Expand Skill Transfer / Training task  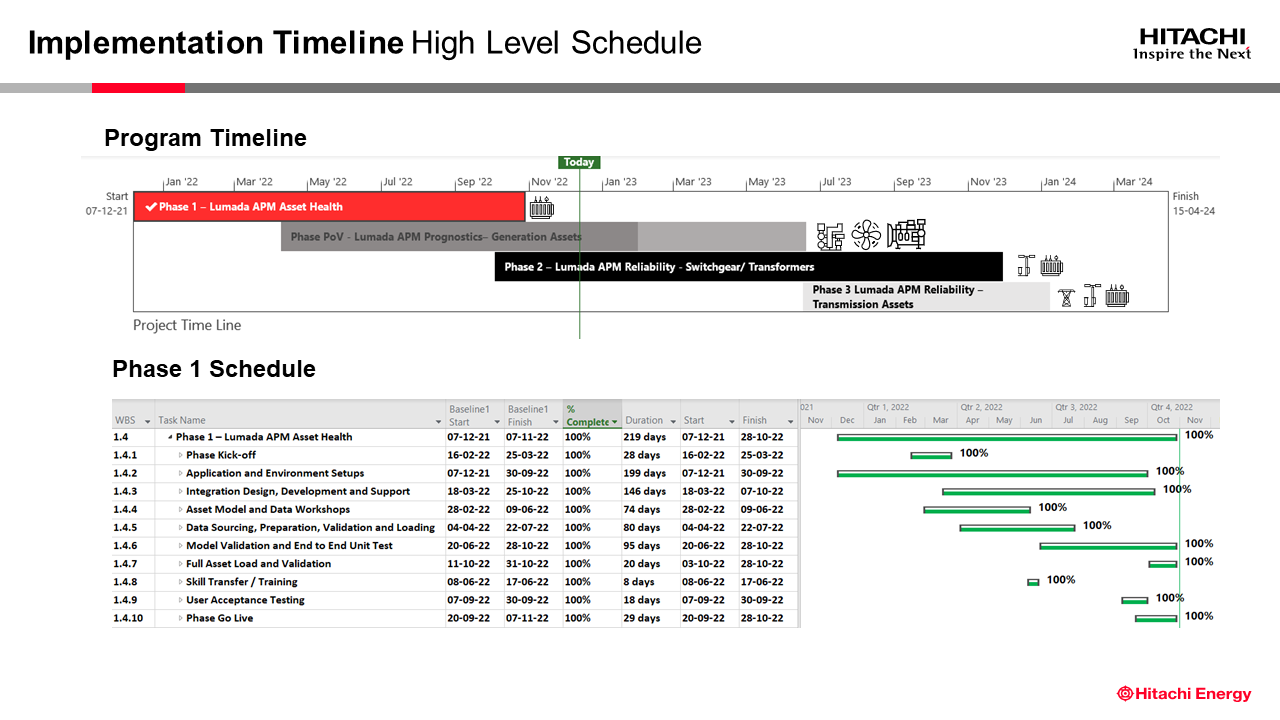(181, 582)
